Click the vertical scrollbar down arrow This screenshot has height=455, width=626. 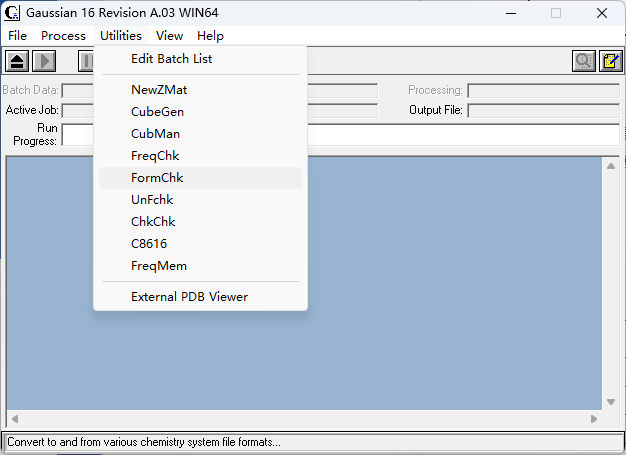[x=611, y=402]
